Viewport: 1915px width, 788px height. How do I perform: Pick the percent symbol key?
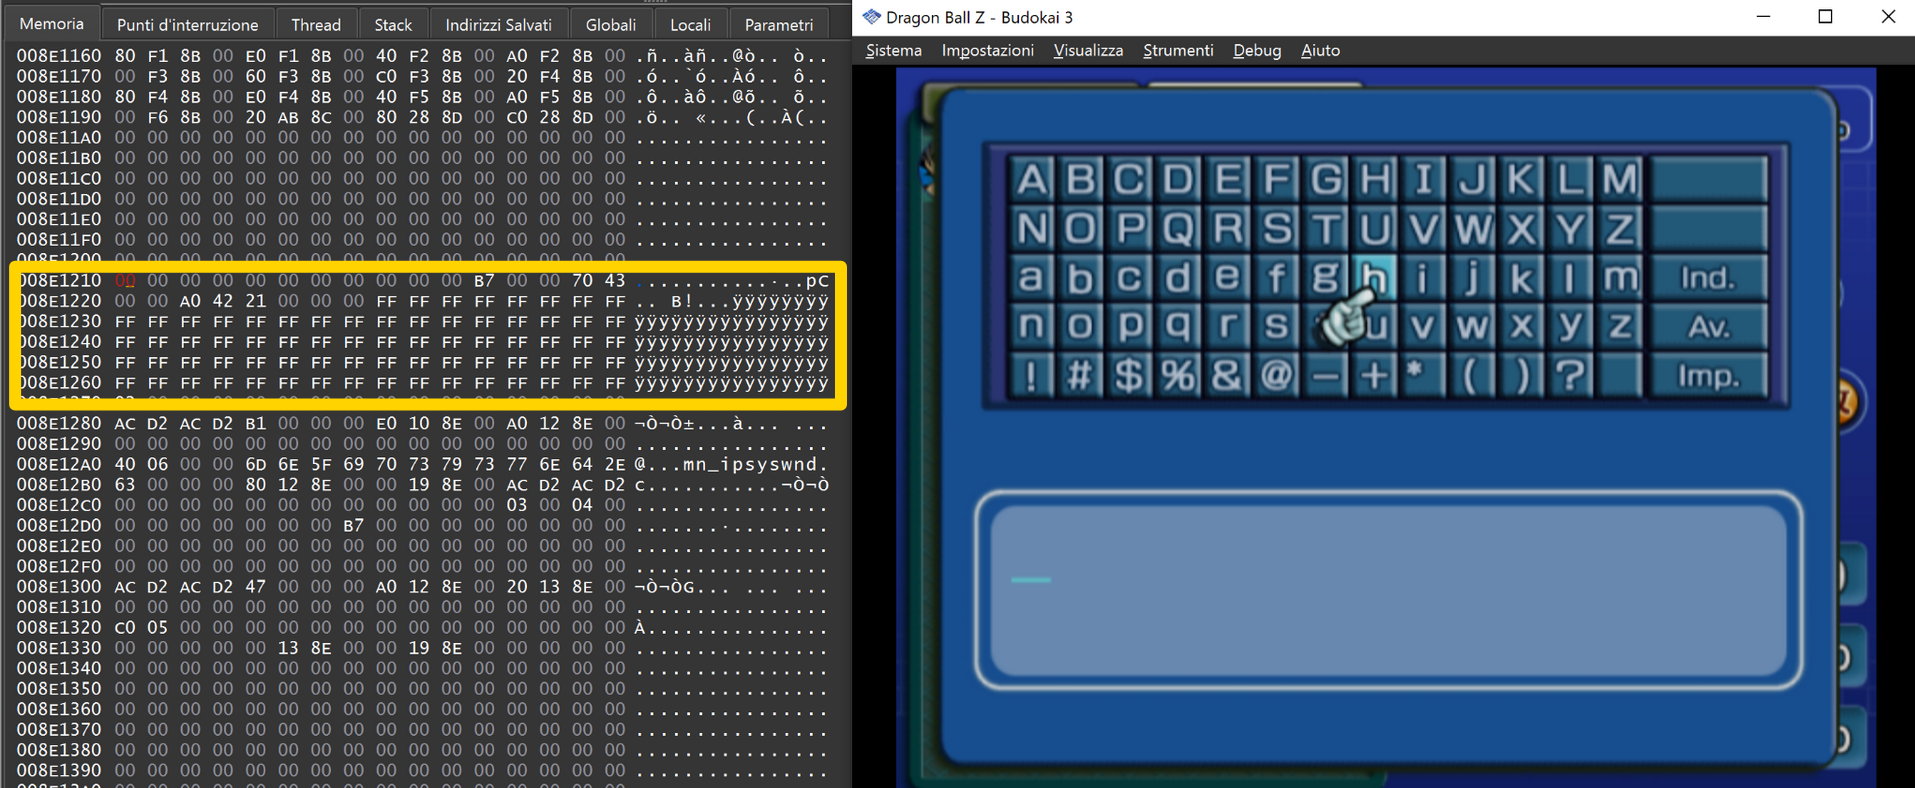(x=1178, y=375)
